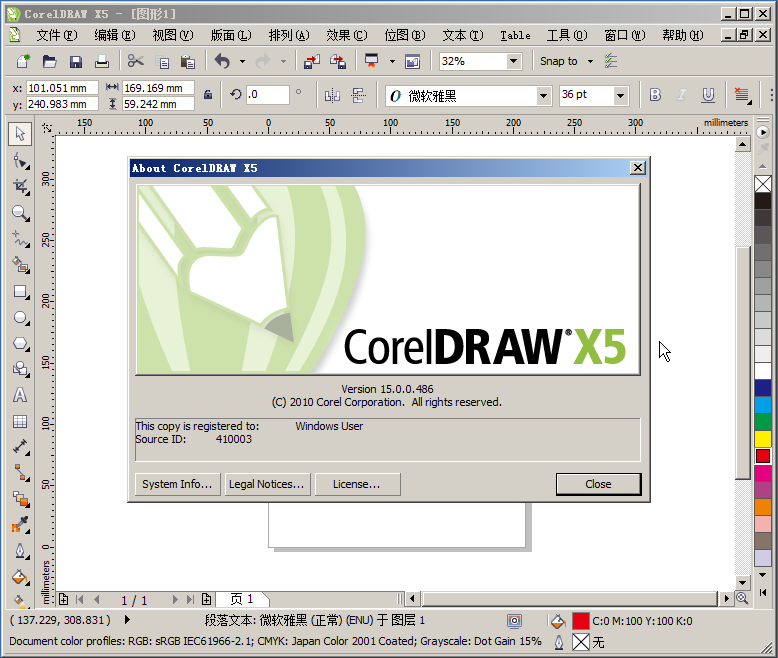Select the Pick tool in toolbox

[19, 134]
